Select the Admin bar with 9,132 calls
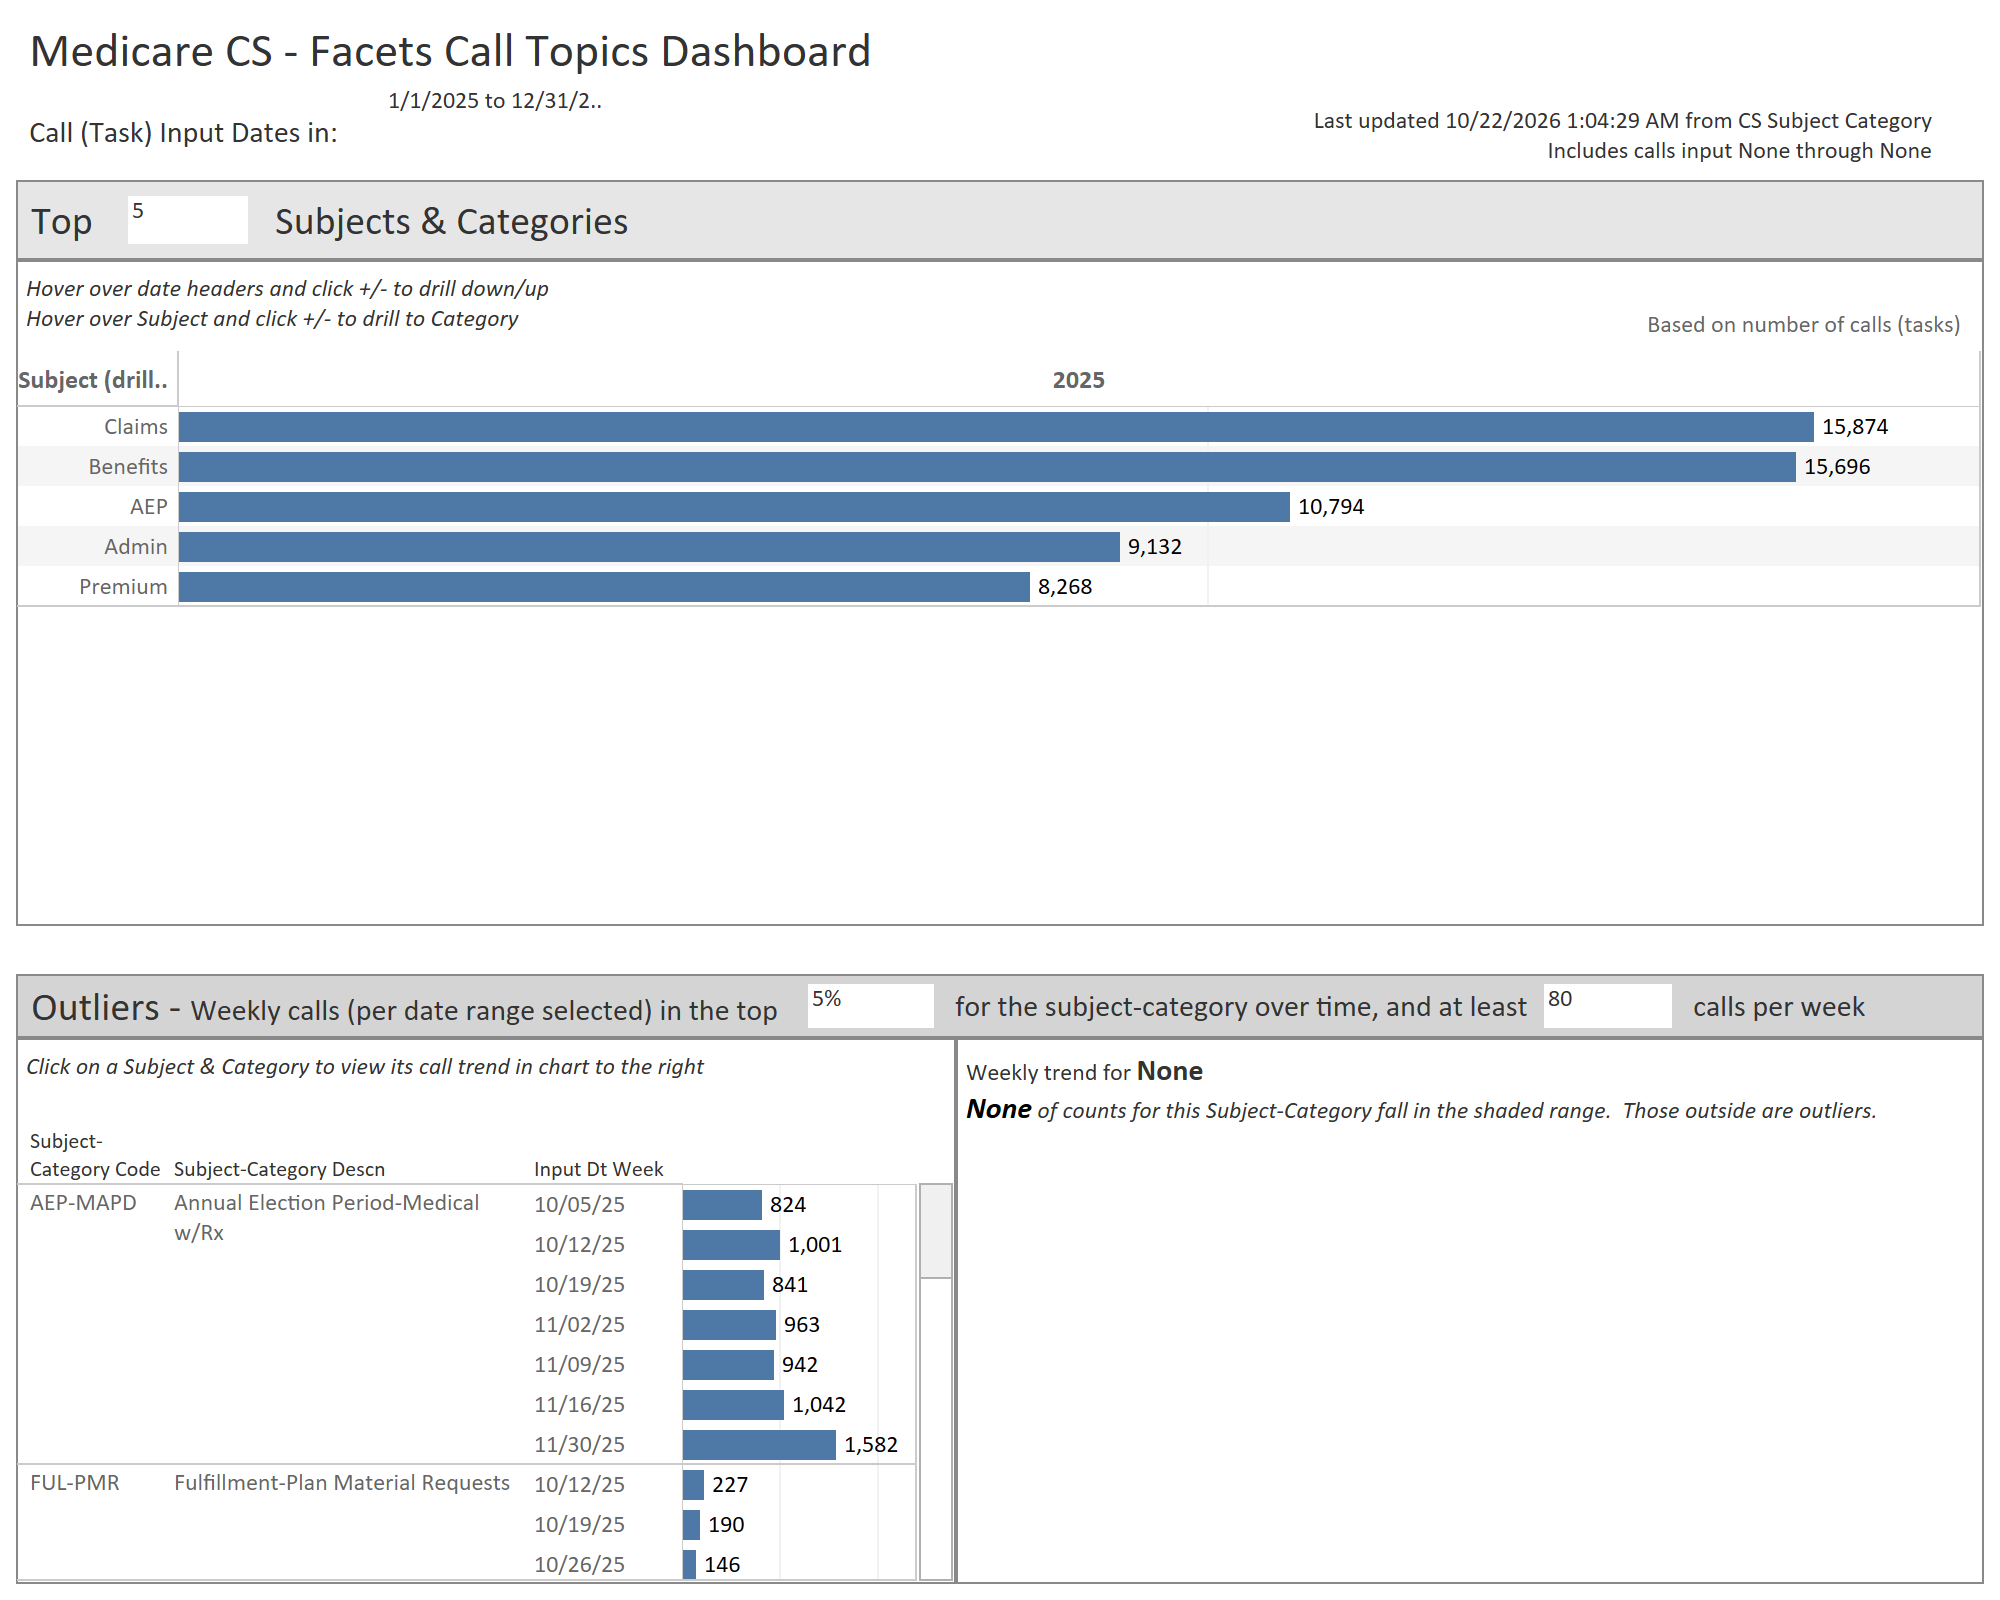 tap(649, 547)
